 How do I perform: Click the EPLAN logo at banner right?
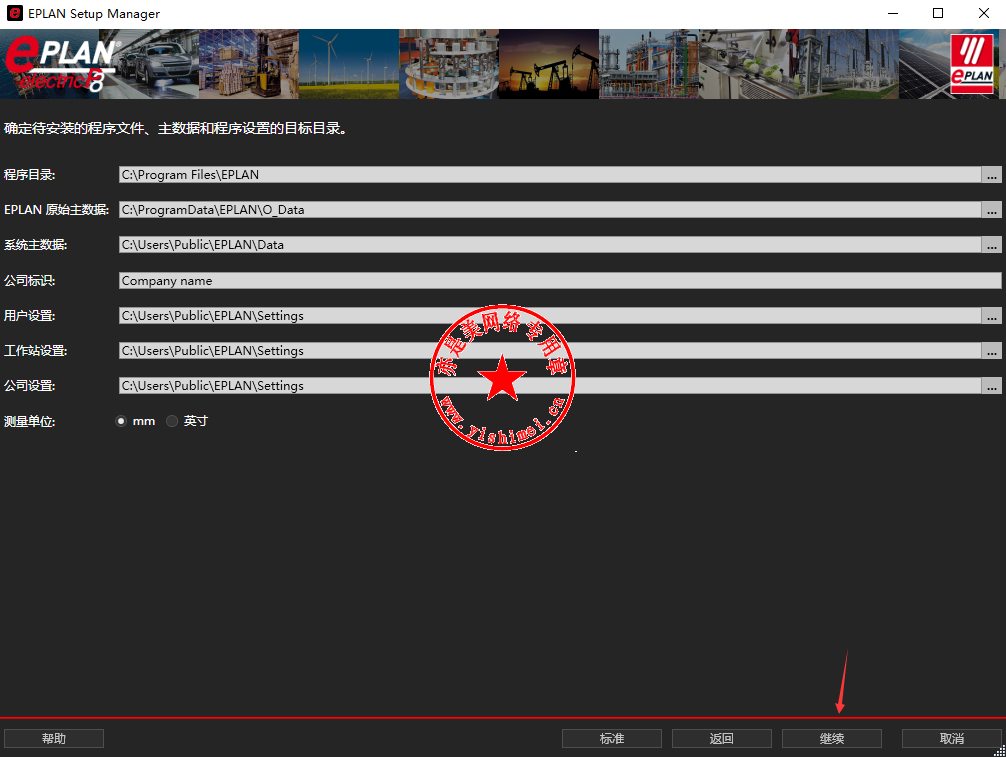(x=971, y=64)
